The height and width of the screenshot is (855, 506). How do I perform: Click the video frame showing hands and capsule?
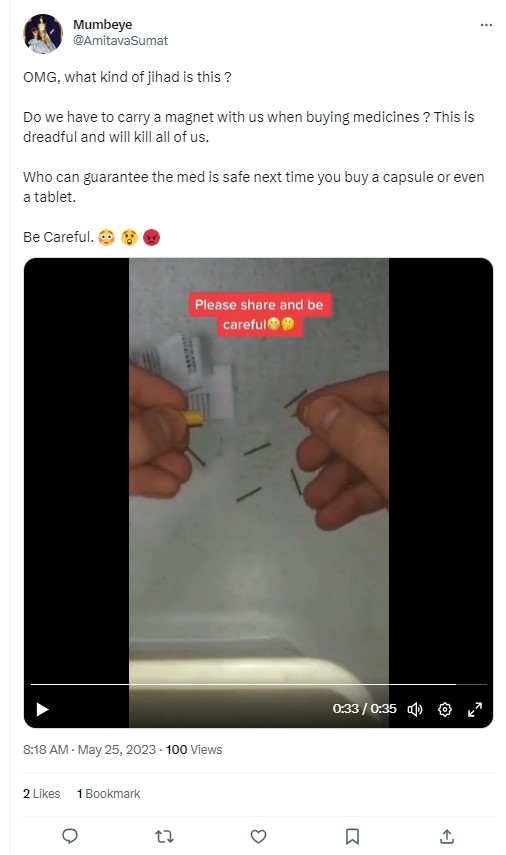tap(258, 469)
